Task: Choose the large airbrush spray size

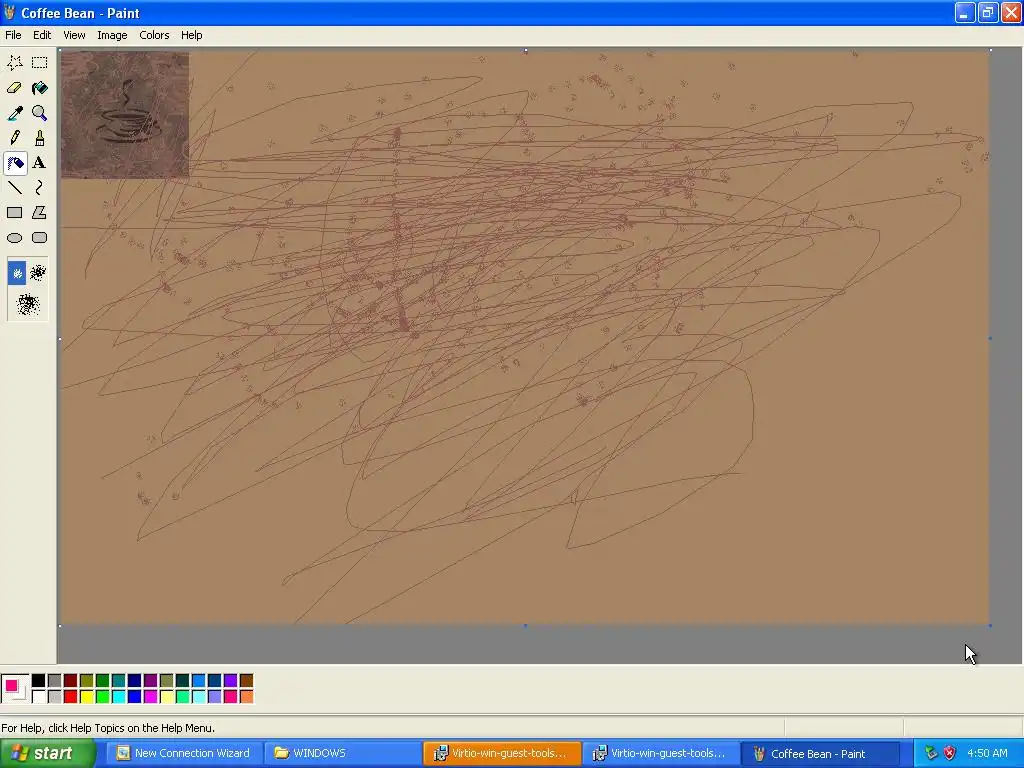Action: pyautogui.click(x=27, y=304)
